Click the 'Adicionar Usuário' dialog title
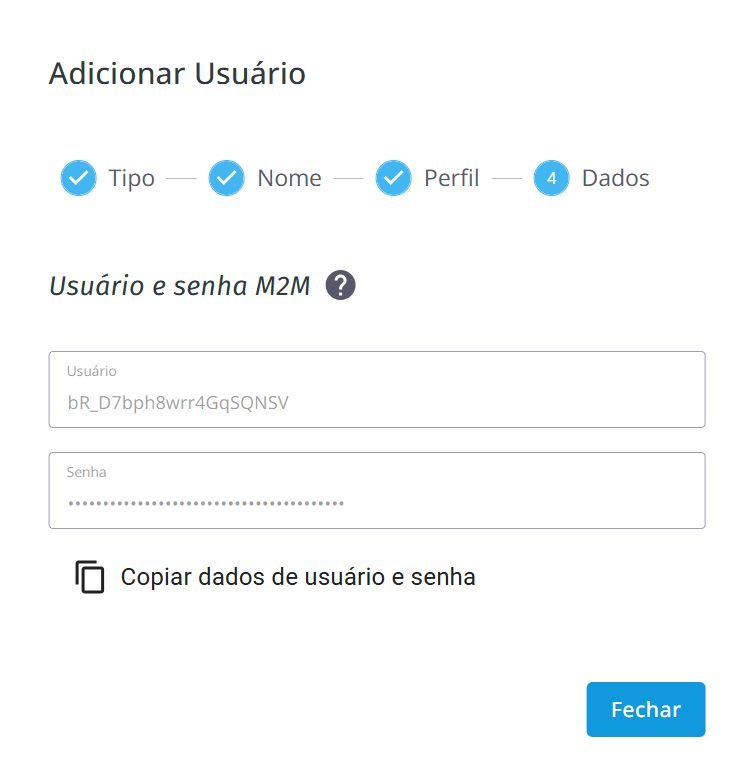The width and height of the screenshot is (748, 781). pyautogui.click(x=177, y=73)
